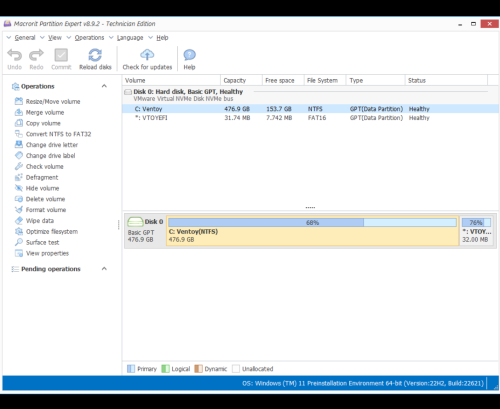Select the VTOY 32.00 MB partition block

[x=477, y=231]
